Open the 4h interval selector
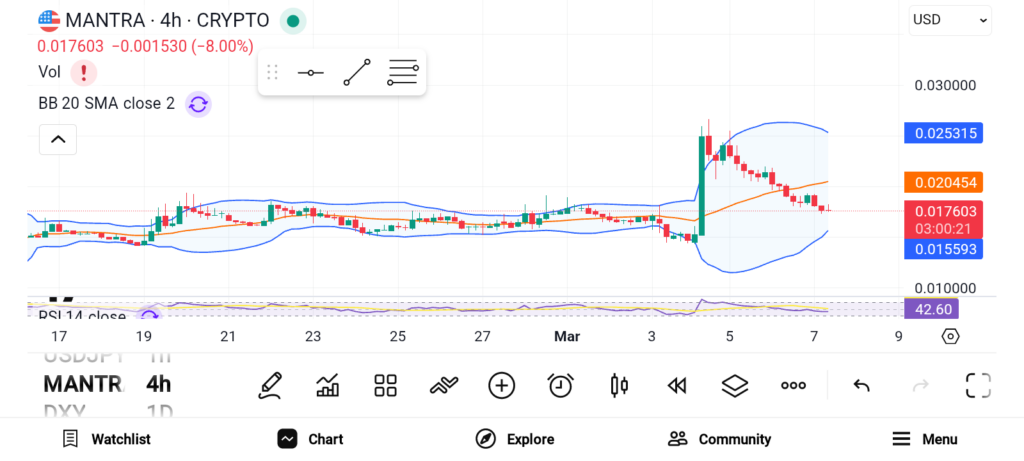Image resolution: width=1024 pixels, height=461 pixels. pyautogui.click(x=158, y=384)
